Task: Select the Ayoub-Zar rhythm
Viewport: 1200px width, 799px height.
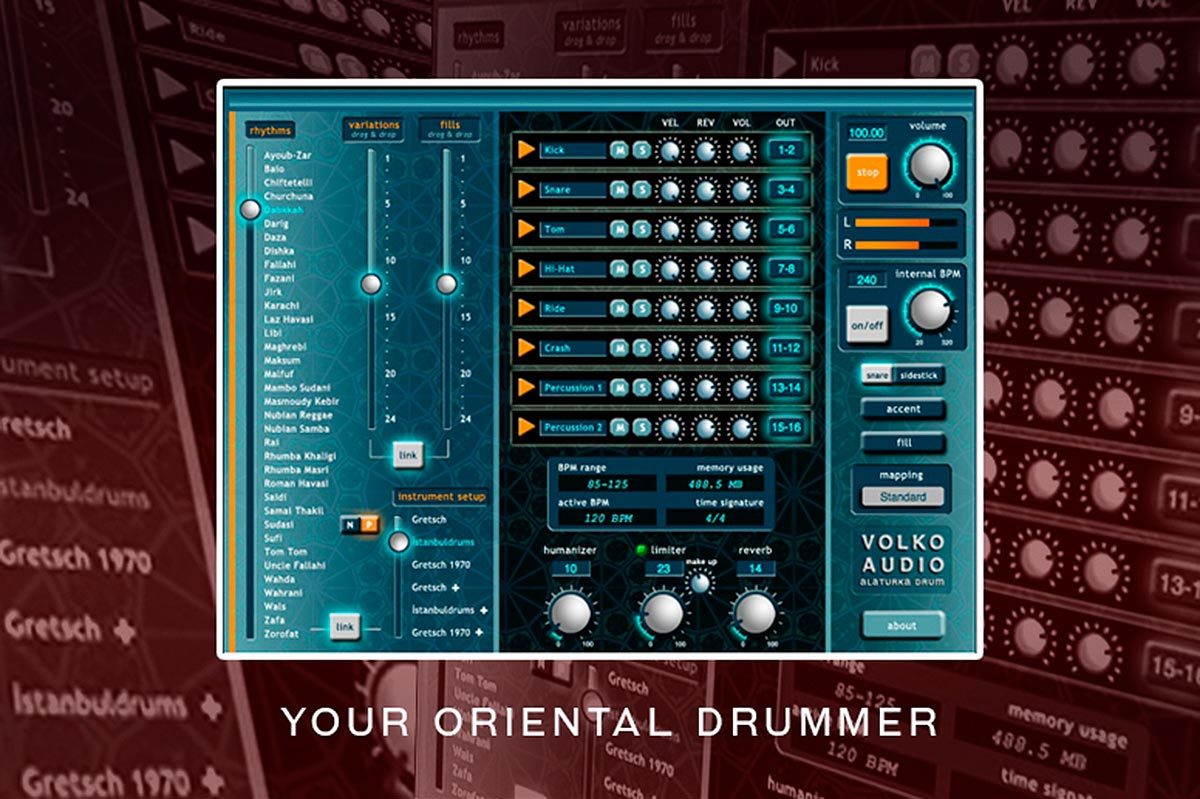Action: (x=286, y=156)
